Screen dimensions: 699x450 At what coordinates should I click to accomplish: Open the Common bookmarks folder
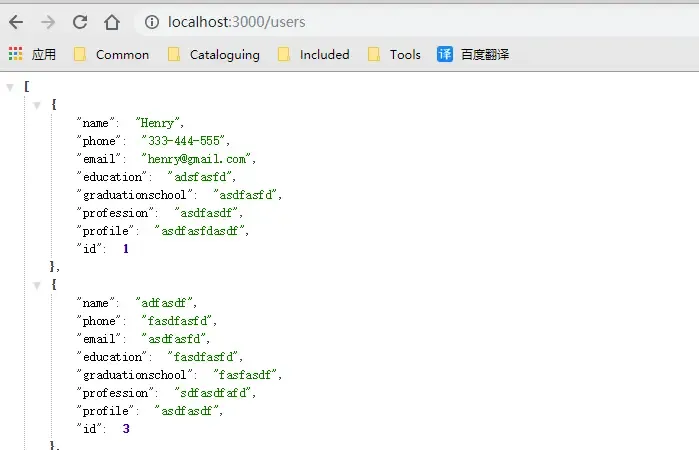pos(111,54)
